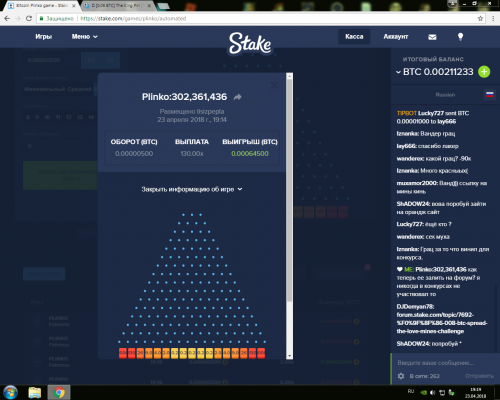The image size is (500, 400).
Task: Bookmark the page with the star icon
Action: click(480, 18)
